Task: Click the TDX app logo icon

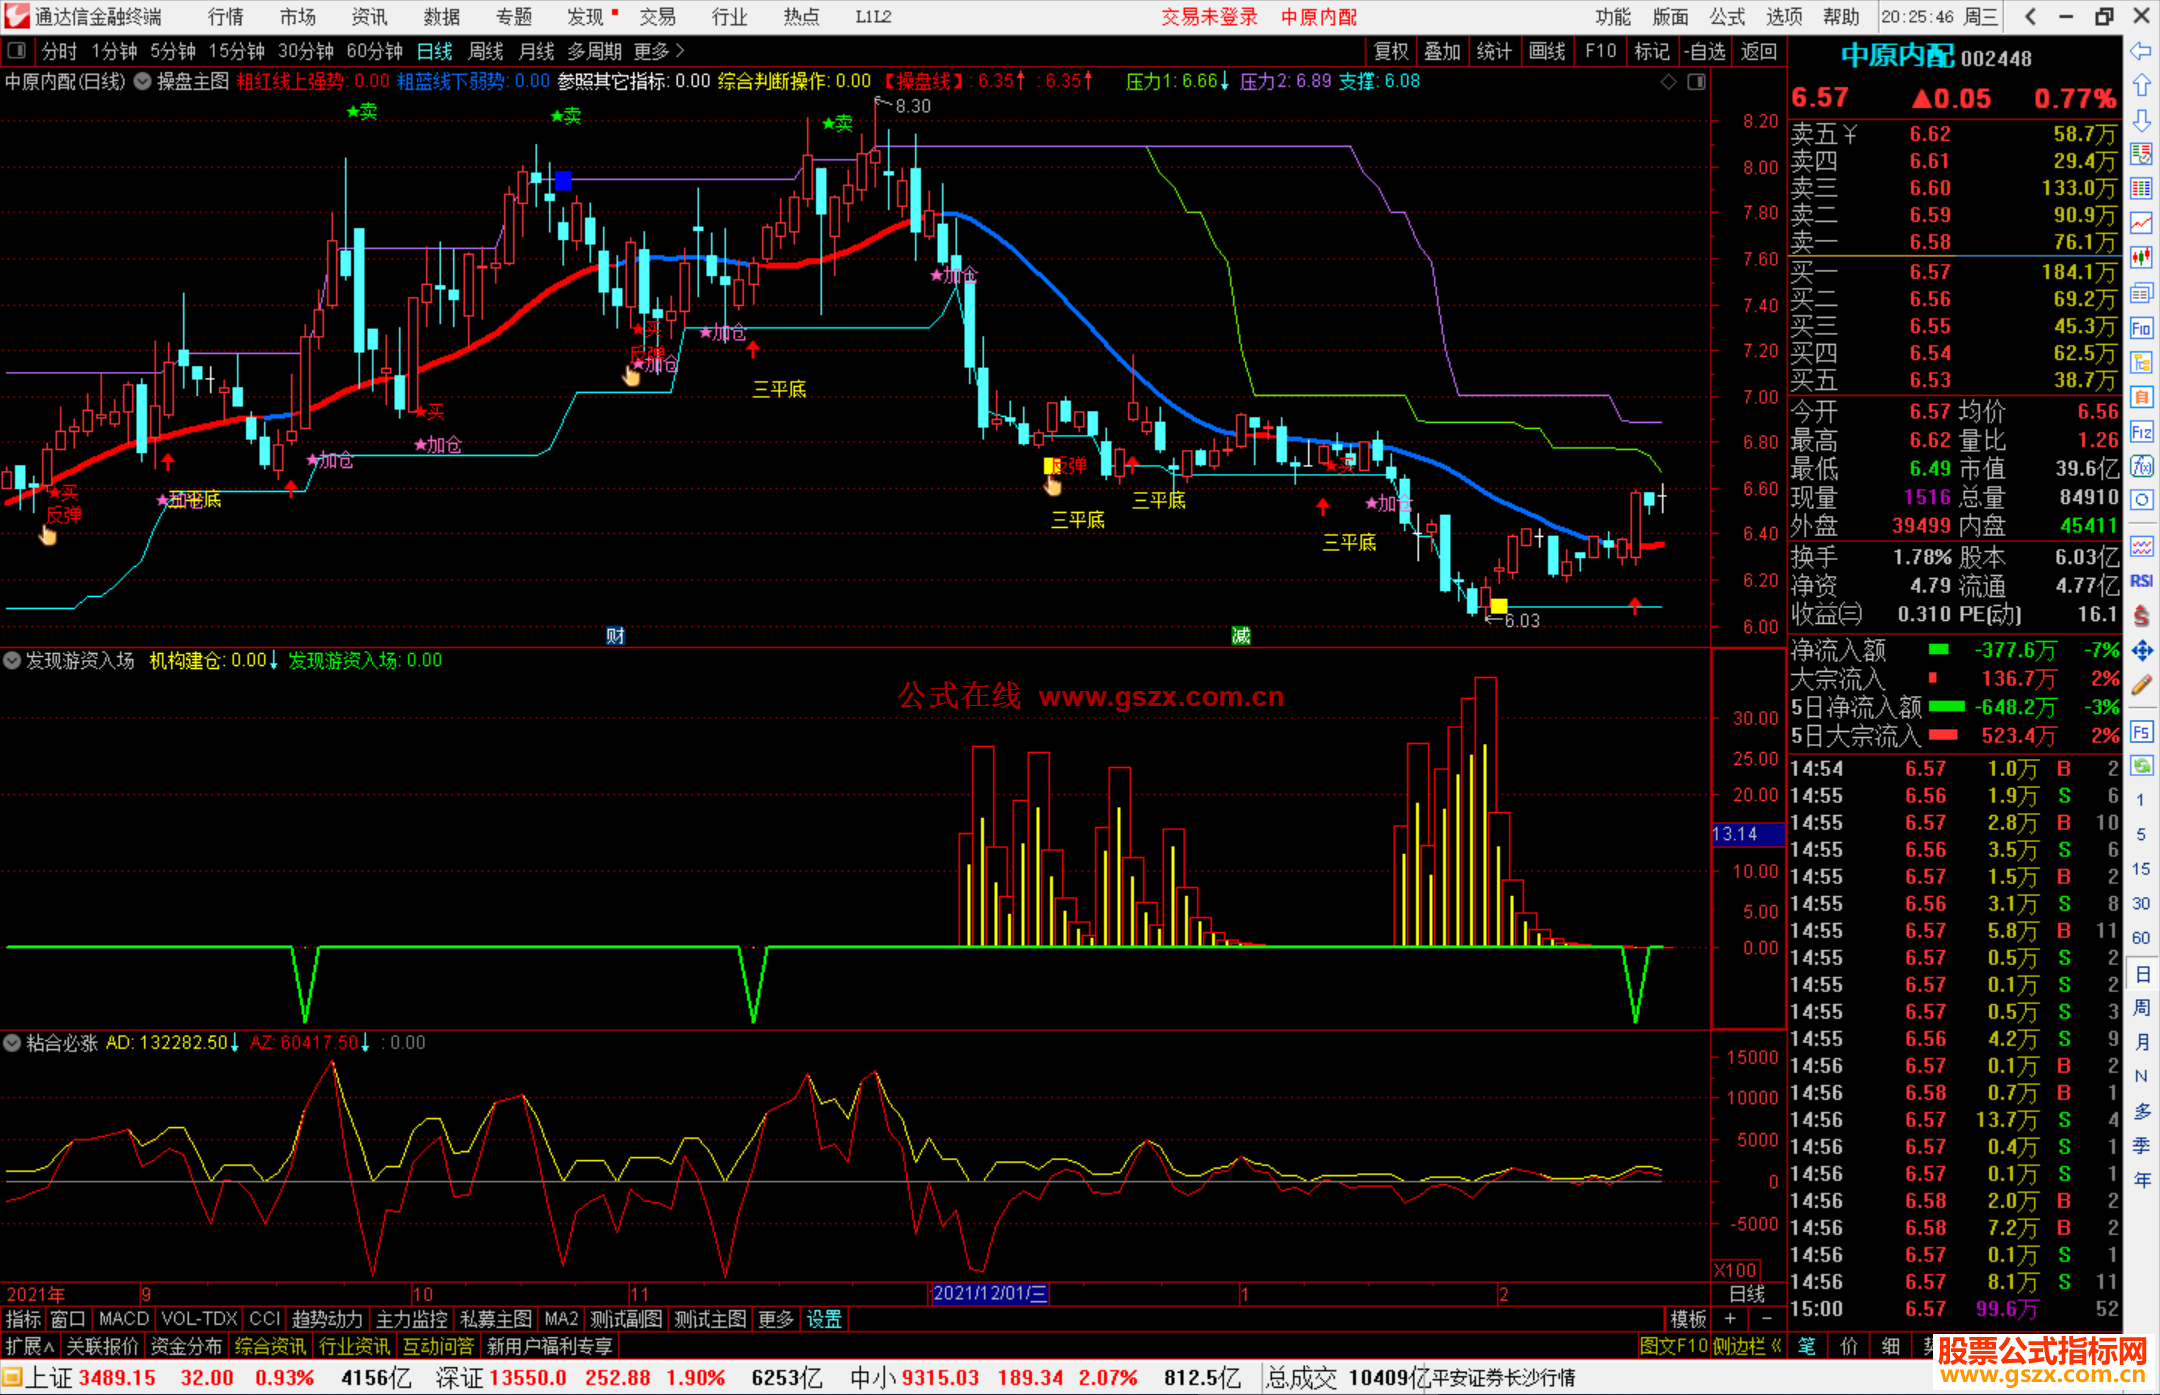Action: 16,16
